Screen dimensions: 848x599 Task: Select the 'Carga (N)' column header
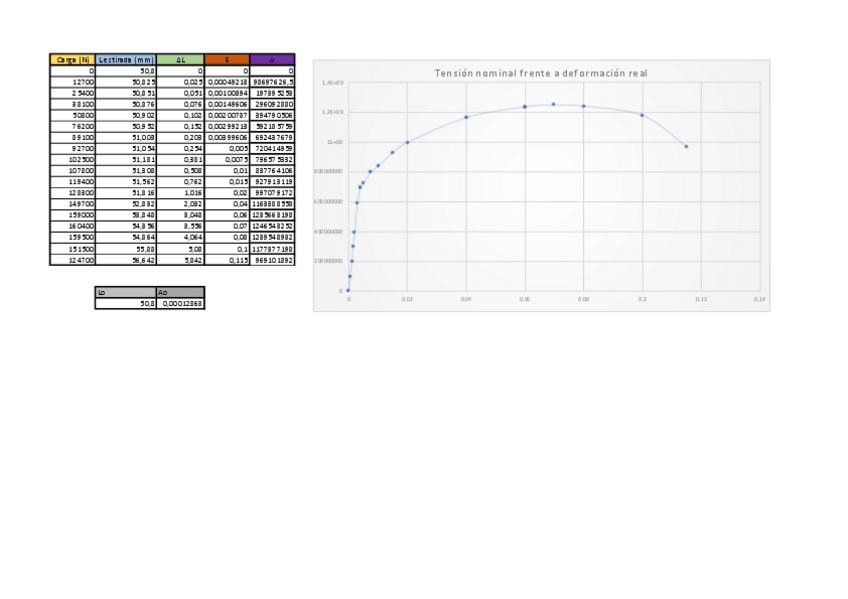tap(72, 59)
